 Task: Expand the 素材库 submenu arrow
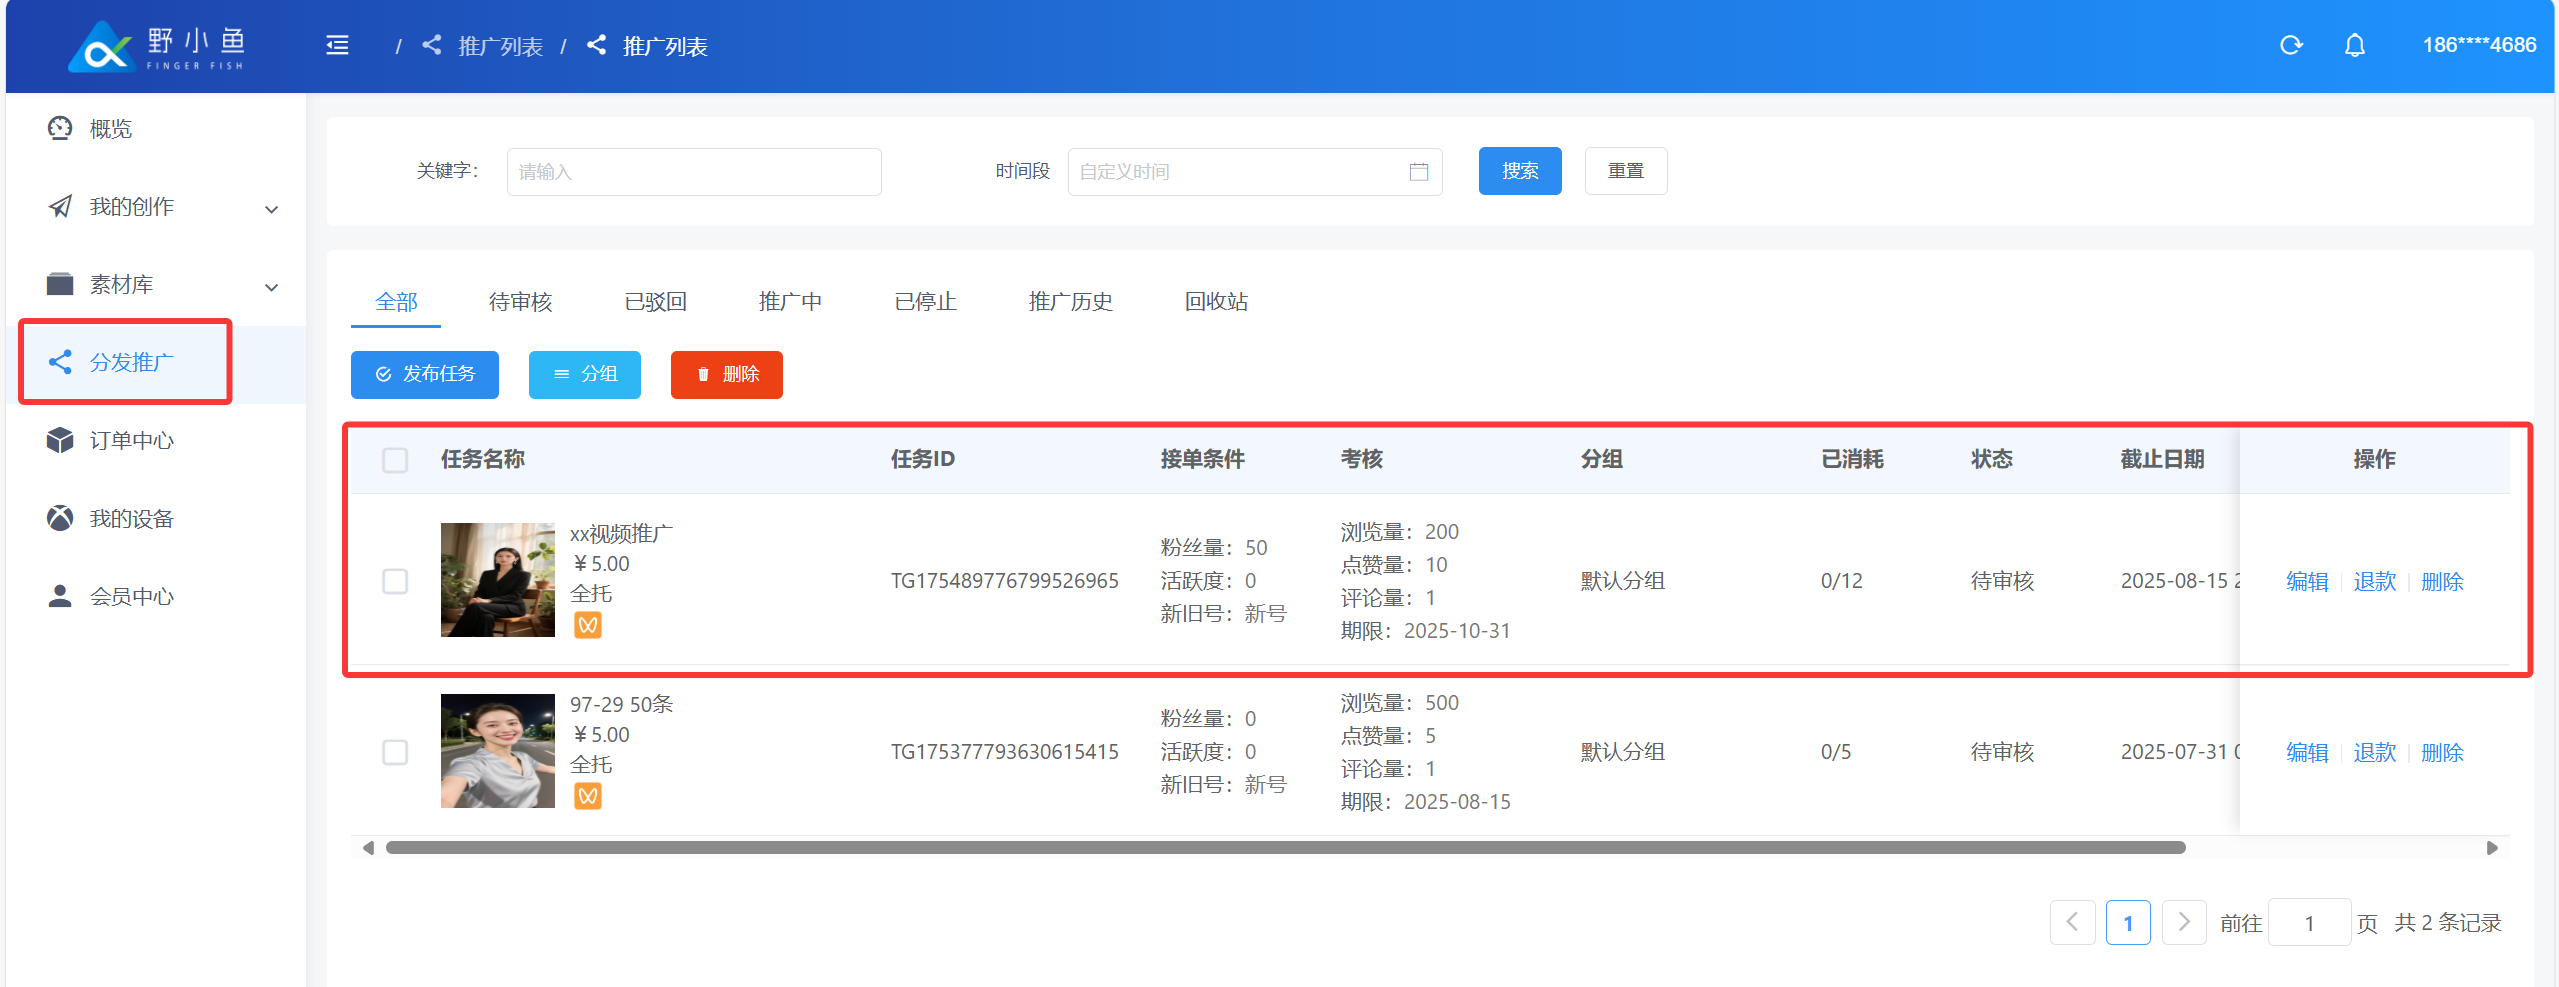pyautogui.click(x=271, y=287)
